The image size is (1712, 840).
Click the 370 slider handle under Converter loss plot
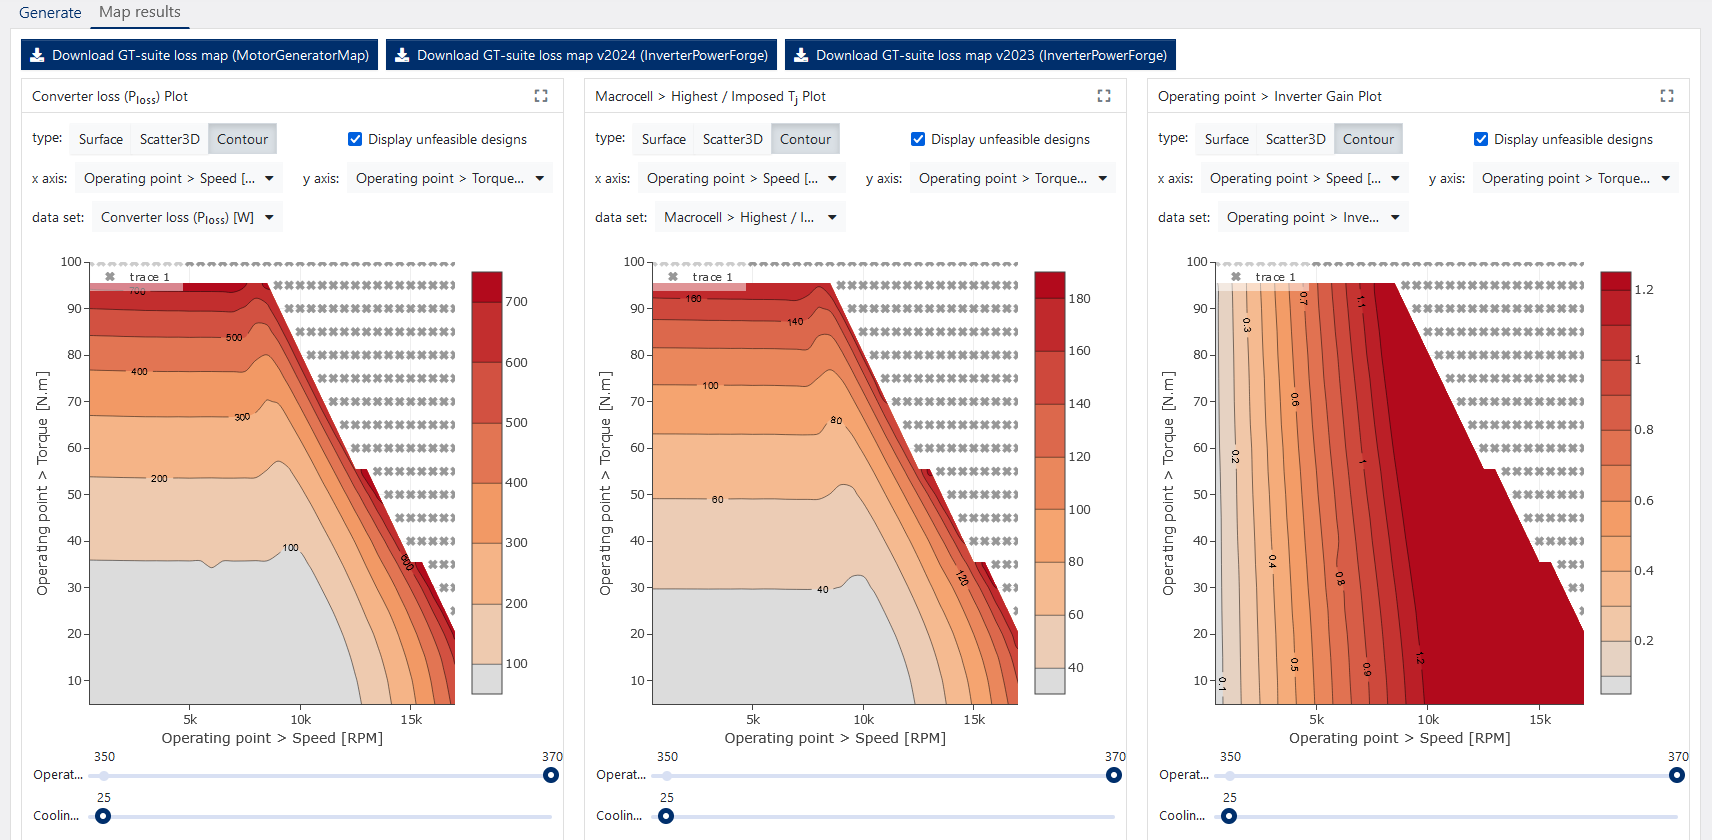pos(551,775)
